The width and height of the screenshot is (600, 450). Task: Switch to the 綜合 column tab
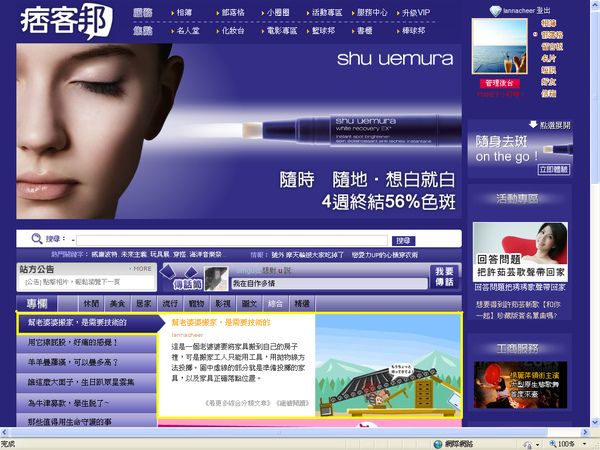[276, 304]
